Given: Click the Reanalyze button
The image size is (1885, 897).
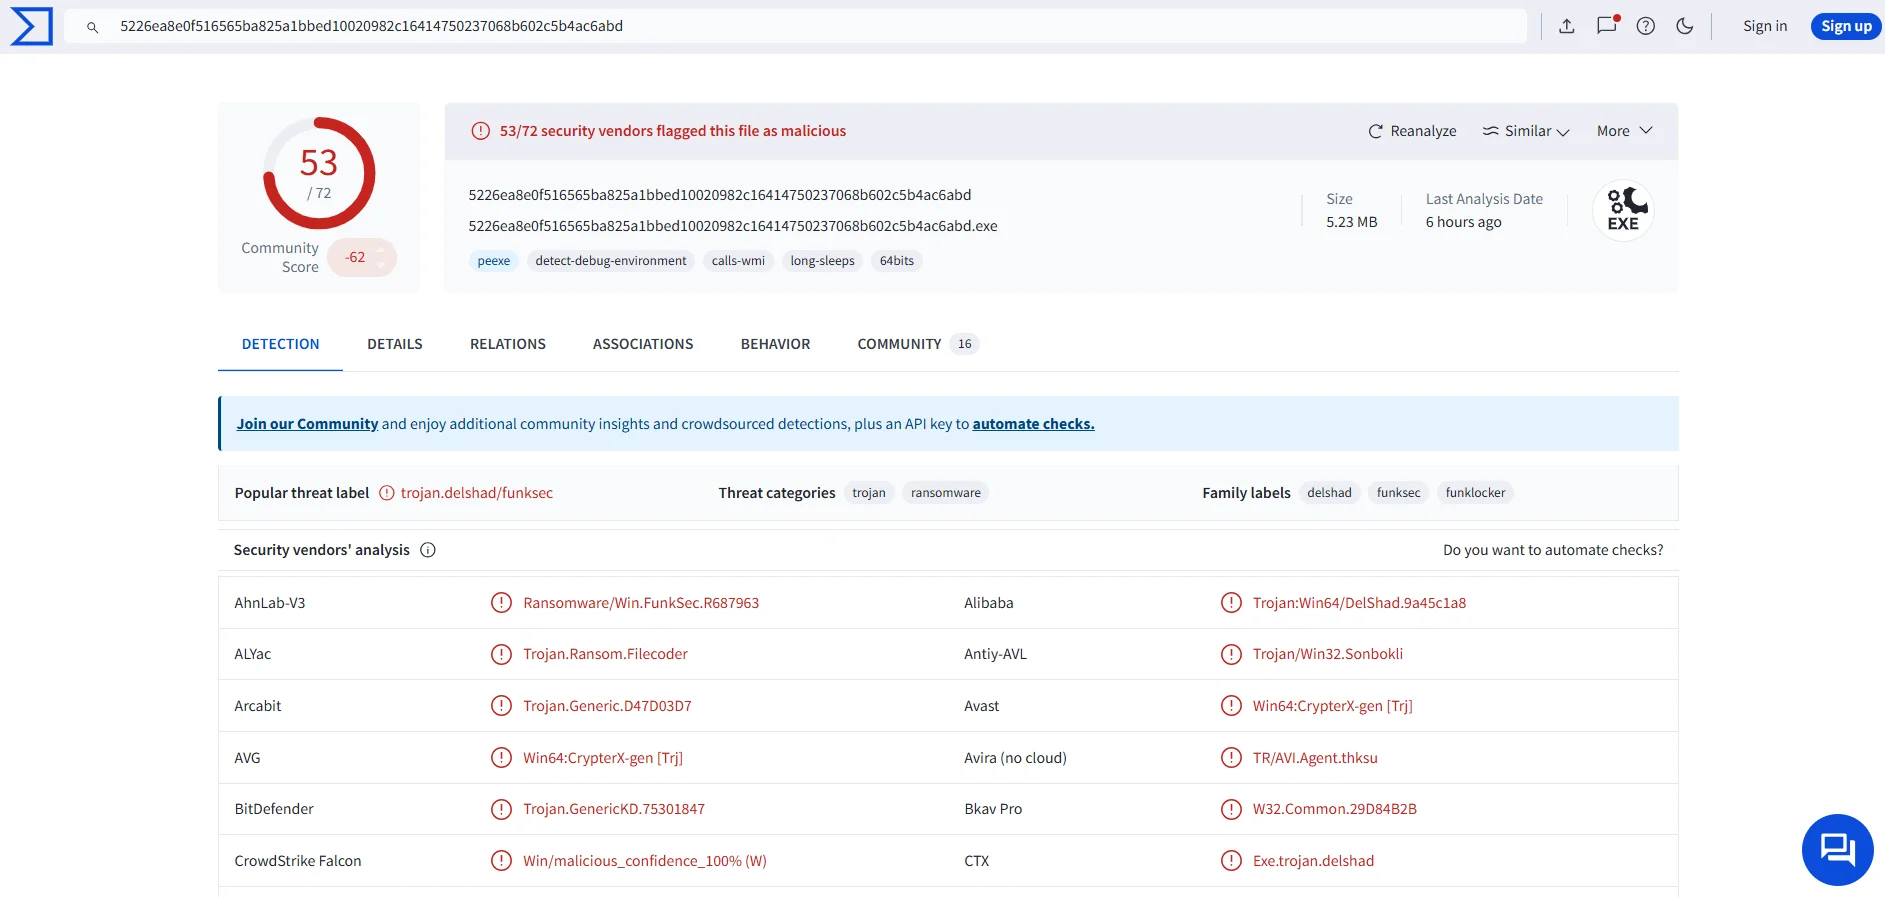Looking at the screenshot, I should click(1412, 131).
